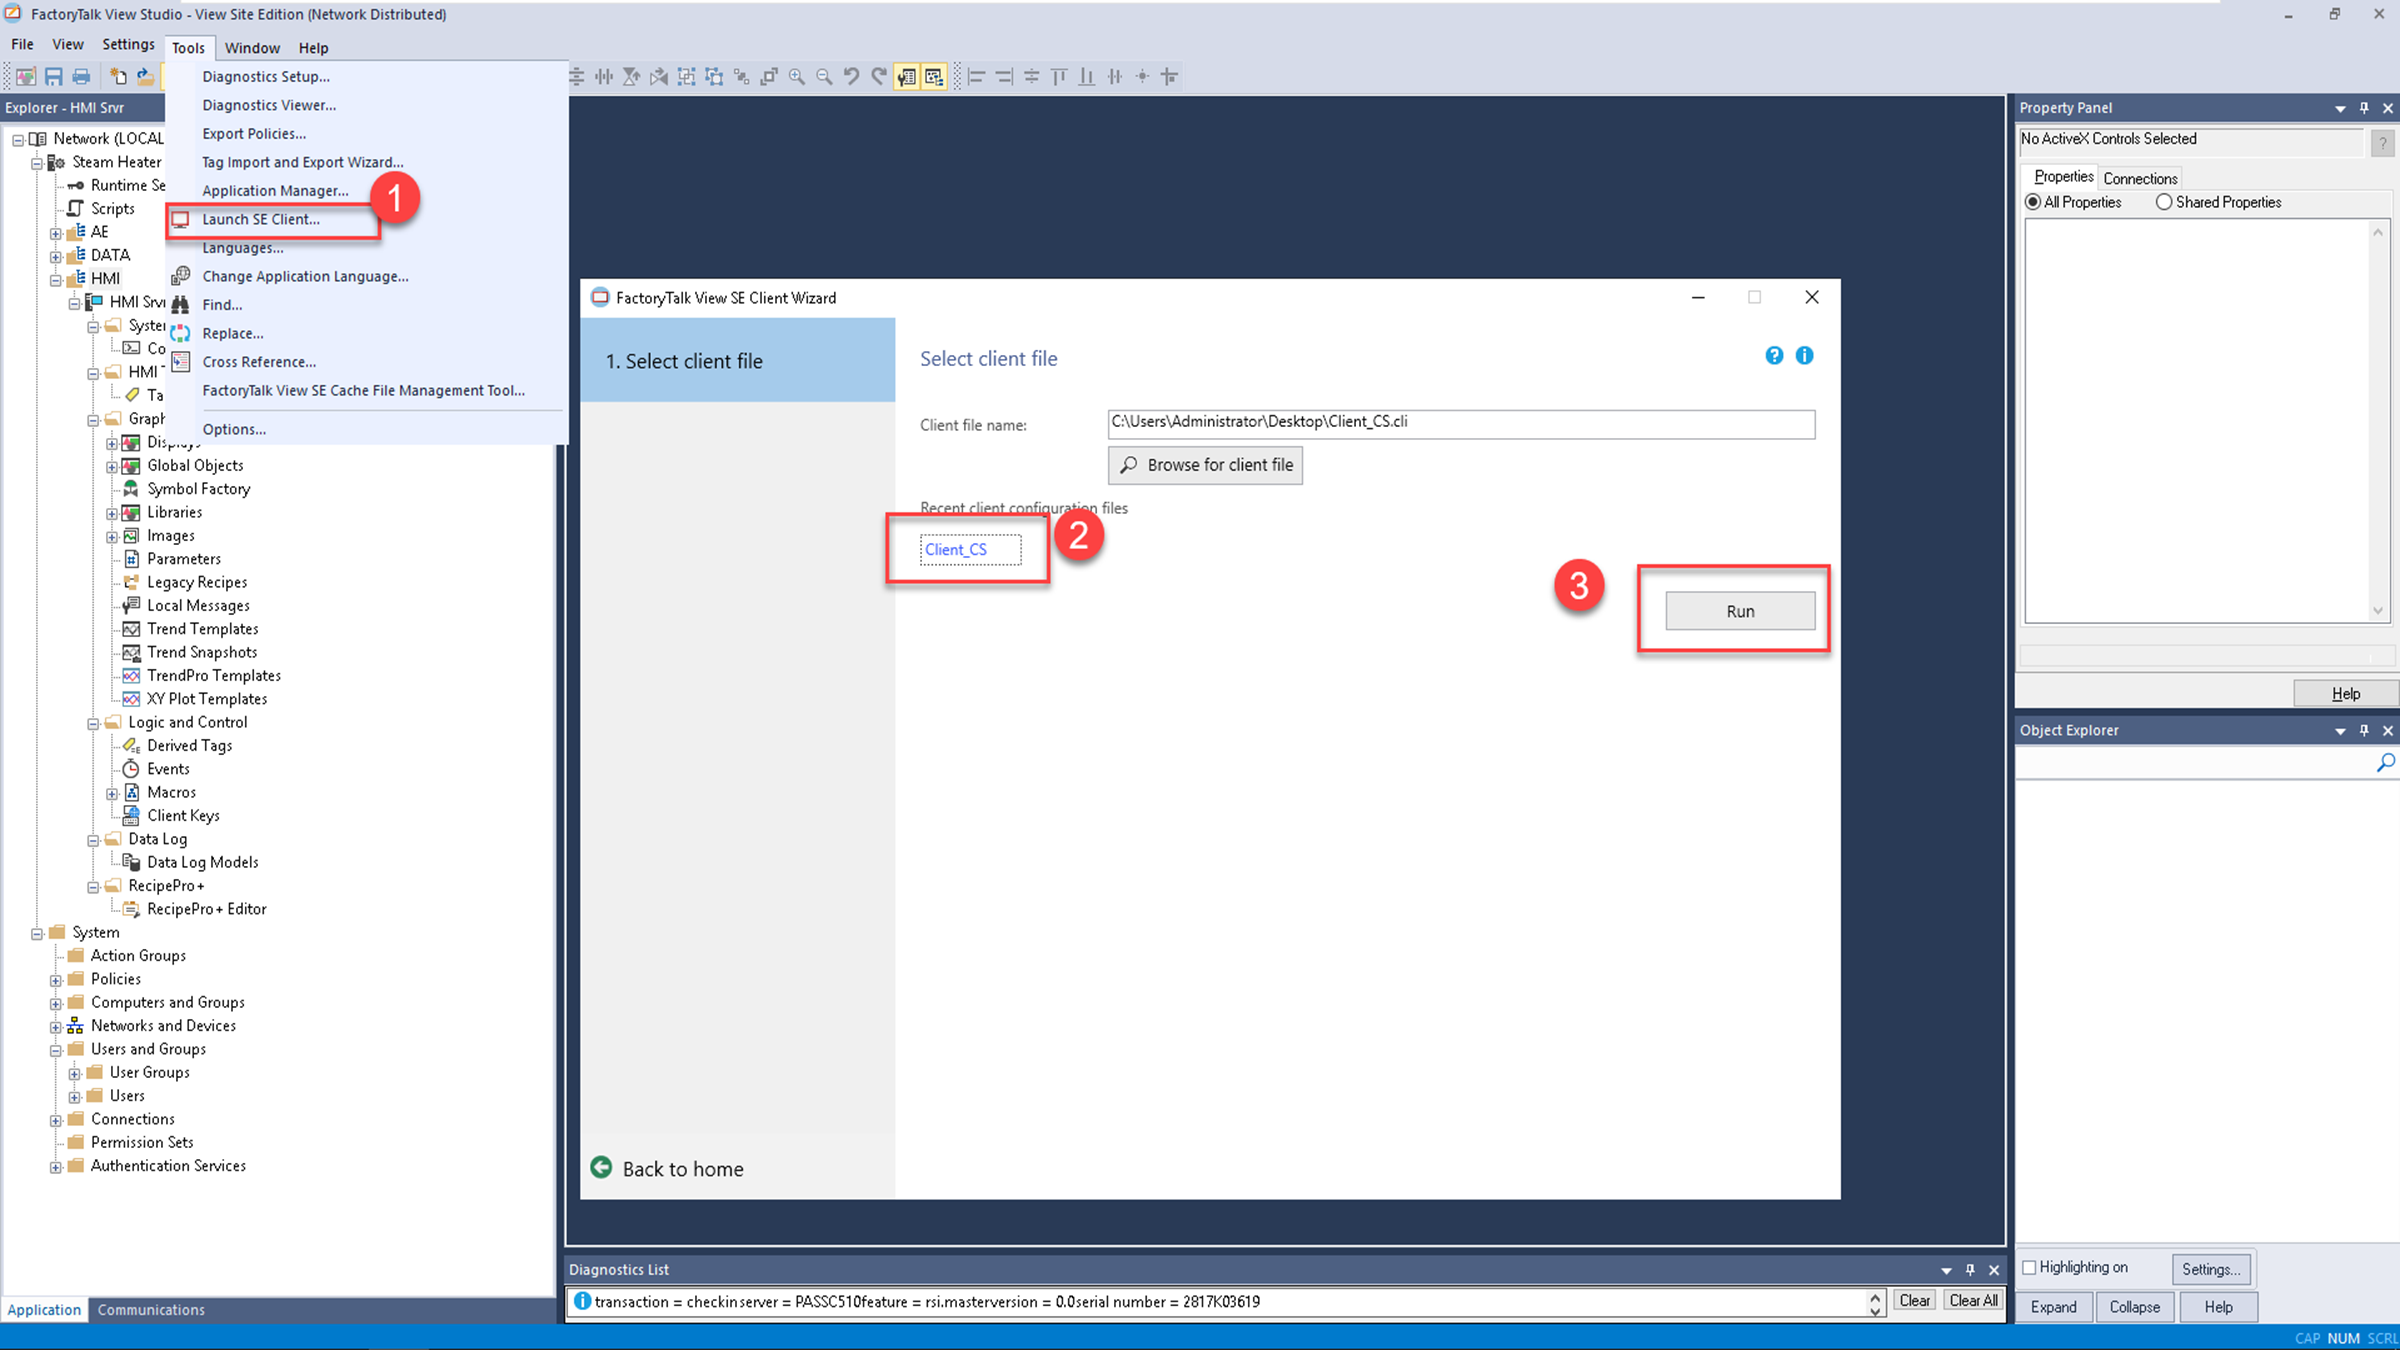Collapse the Network (LOCAL) tree node
This screenshot has height=1350, width=2400.
click(x=18, y=139)
